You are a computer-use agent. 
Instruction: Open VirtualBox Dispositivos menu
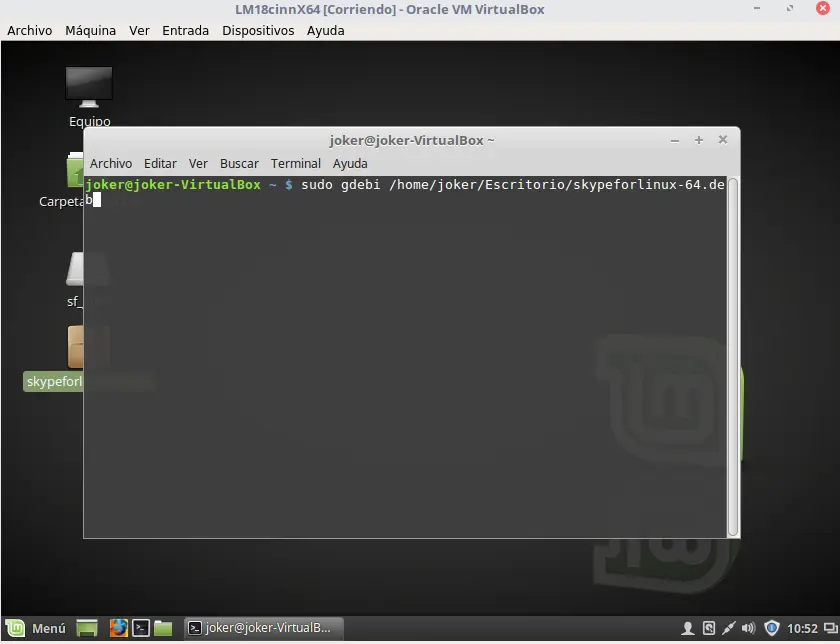(x=258, y=31)
